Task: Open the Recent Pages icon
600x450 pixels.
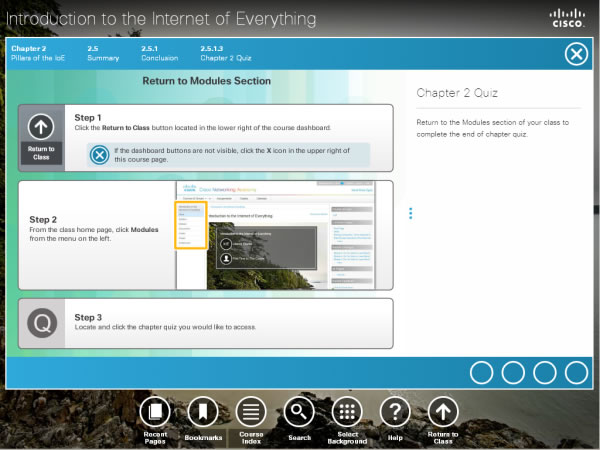Action: click(x=154, y=411)
